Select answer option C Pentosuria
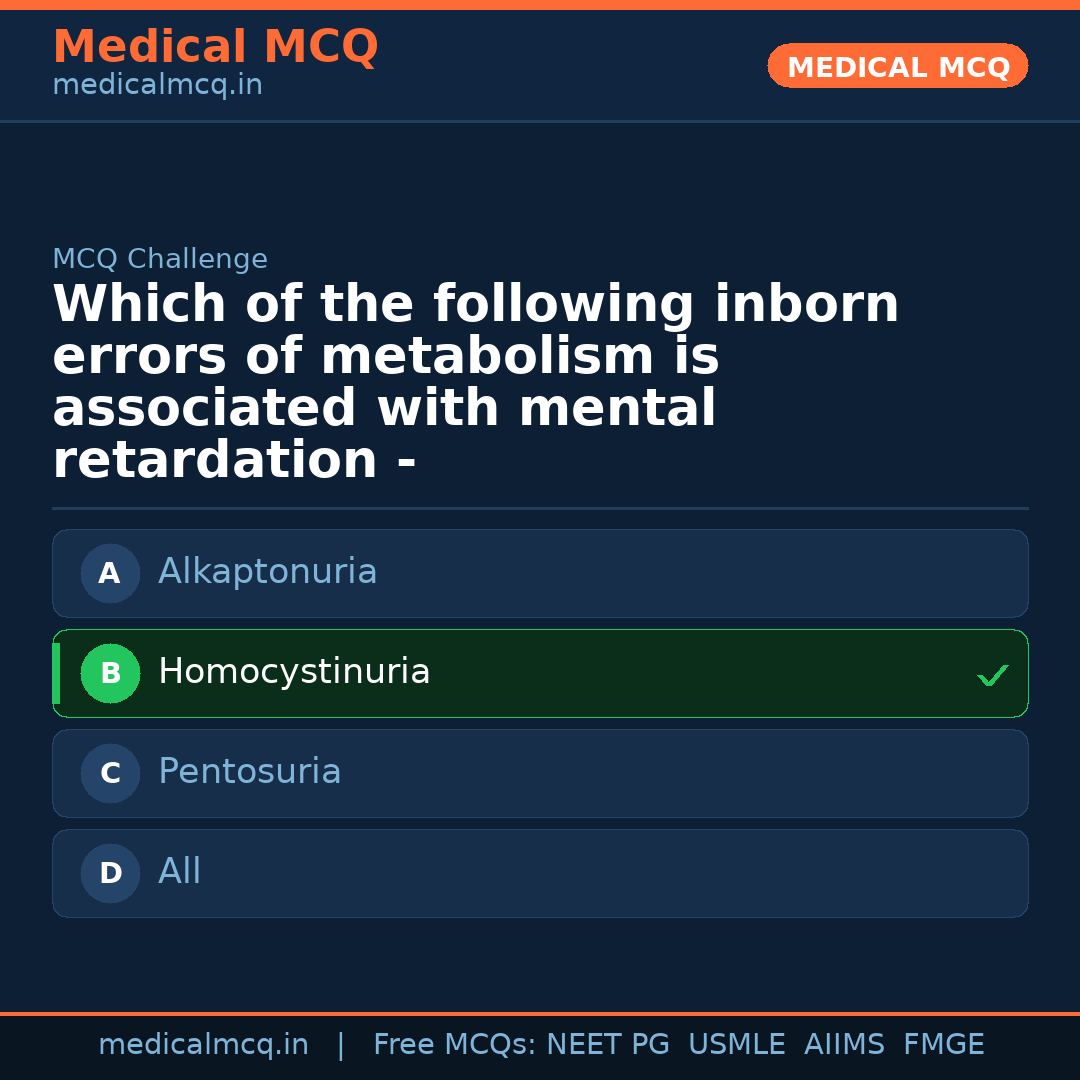 (x=540, y=773)
